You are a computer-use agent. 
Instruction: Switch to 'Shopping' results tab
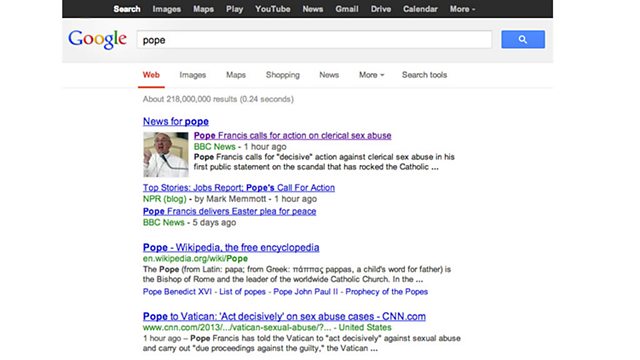283,75
